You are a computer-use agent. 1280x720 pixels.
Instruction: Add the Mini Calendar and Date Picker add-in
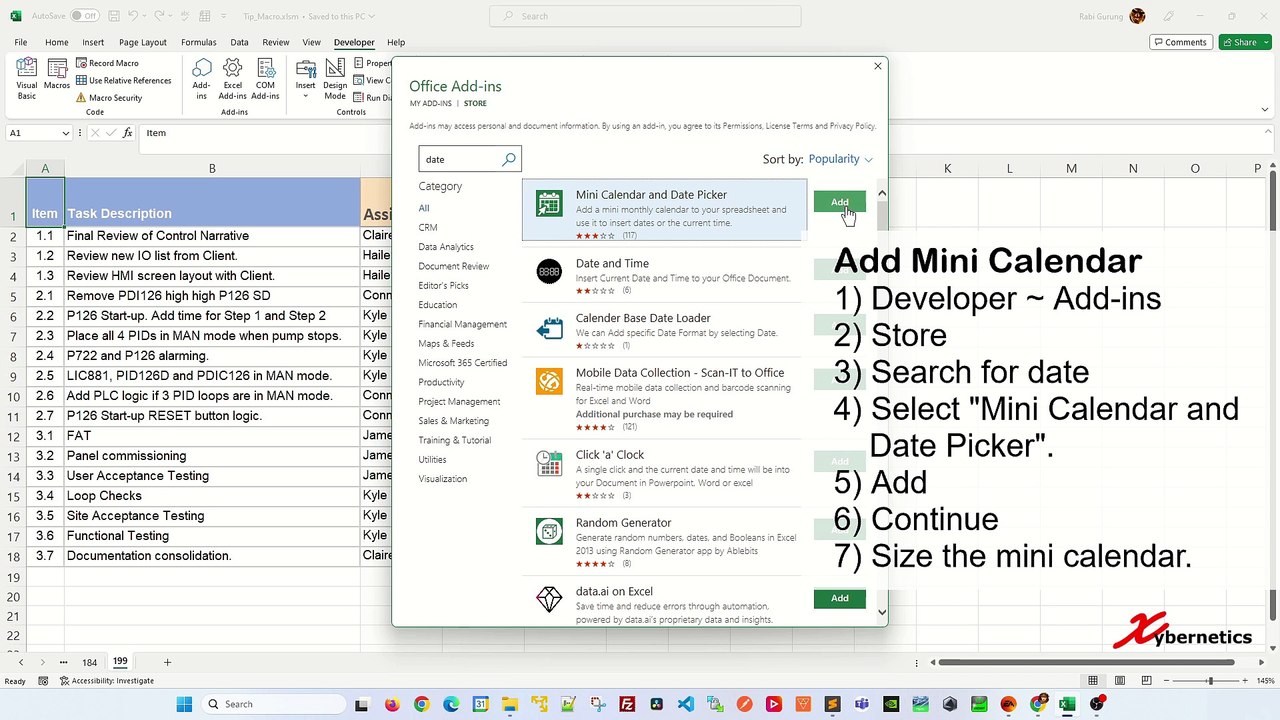click(839, 202)
